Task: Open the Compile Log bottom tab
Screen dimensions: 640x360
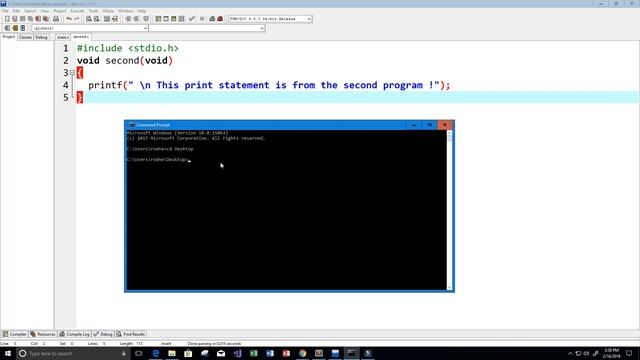Action: click(x=74, y=334)
